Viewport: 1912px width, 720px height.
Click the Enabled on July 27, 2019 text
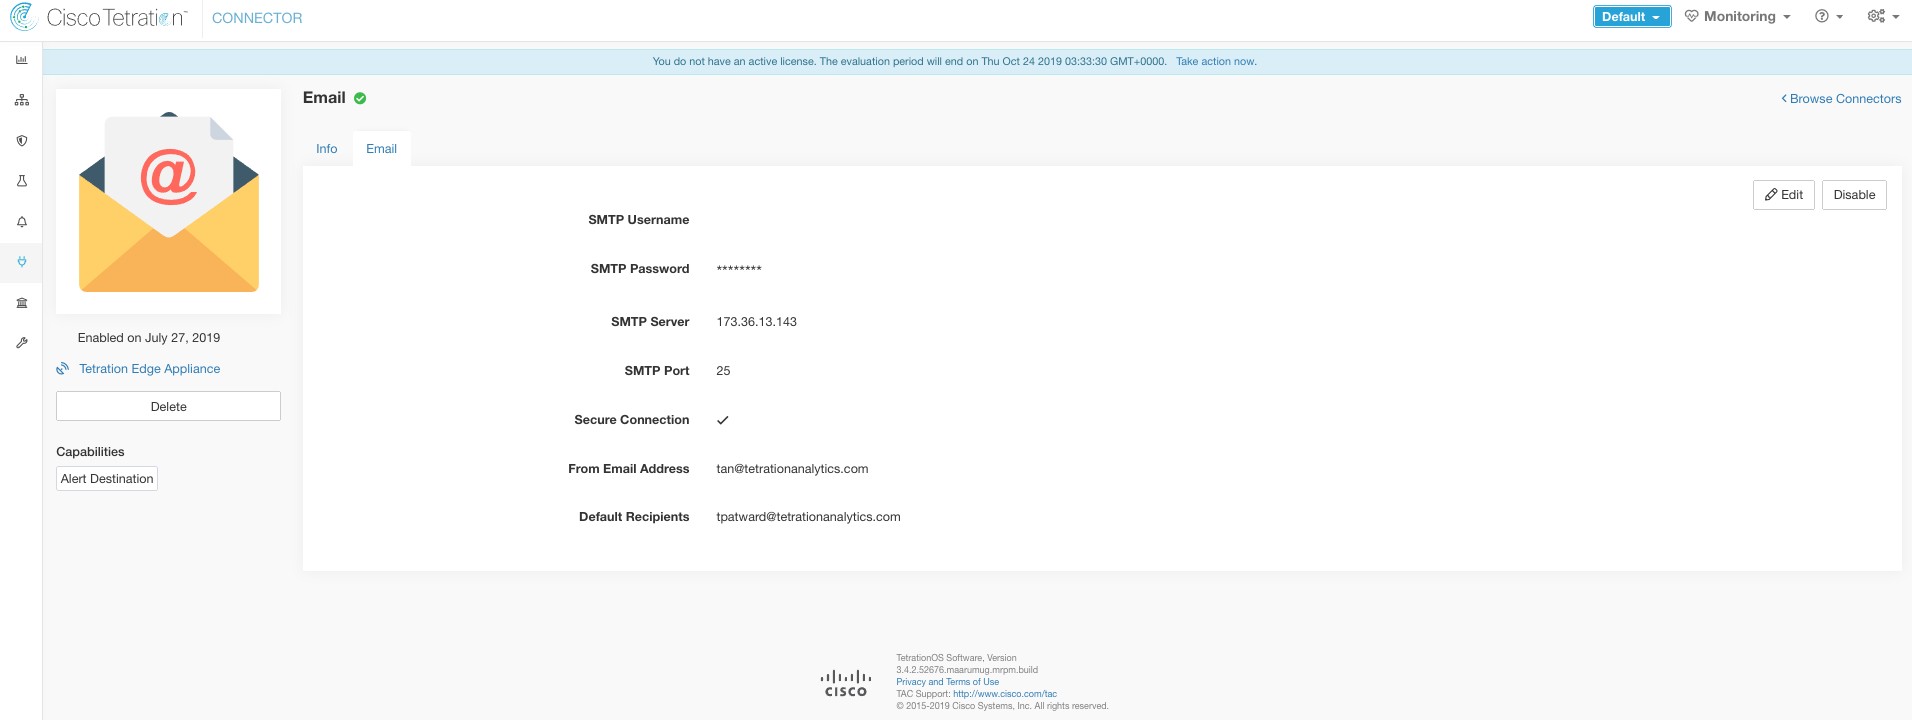pos(149,338)
